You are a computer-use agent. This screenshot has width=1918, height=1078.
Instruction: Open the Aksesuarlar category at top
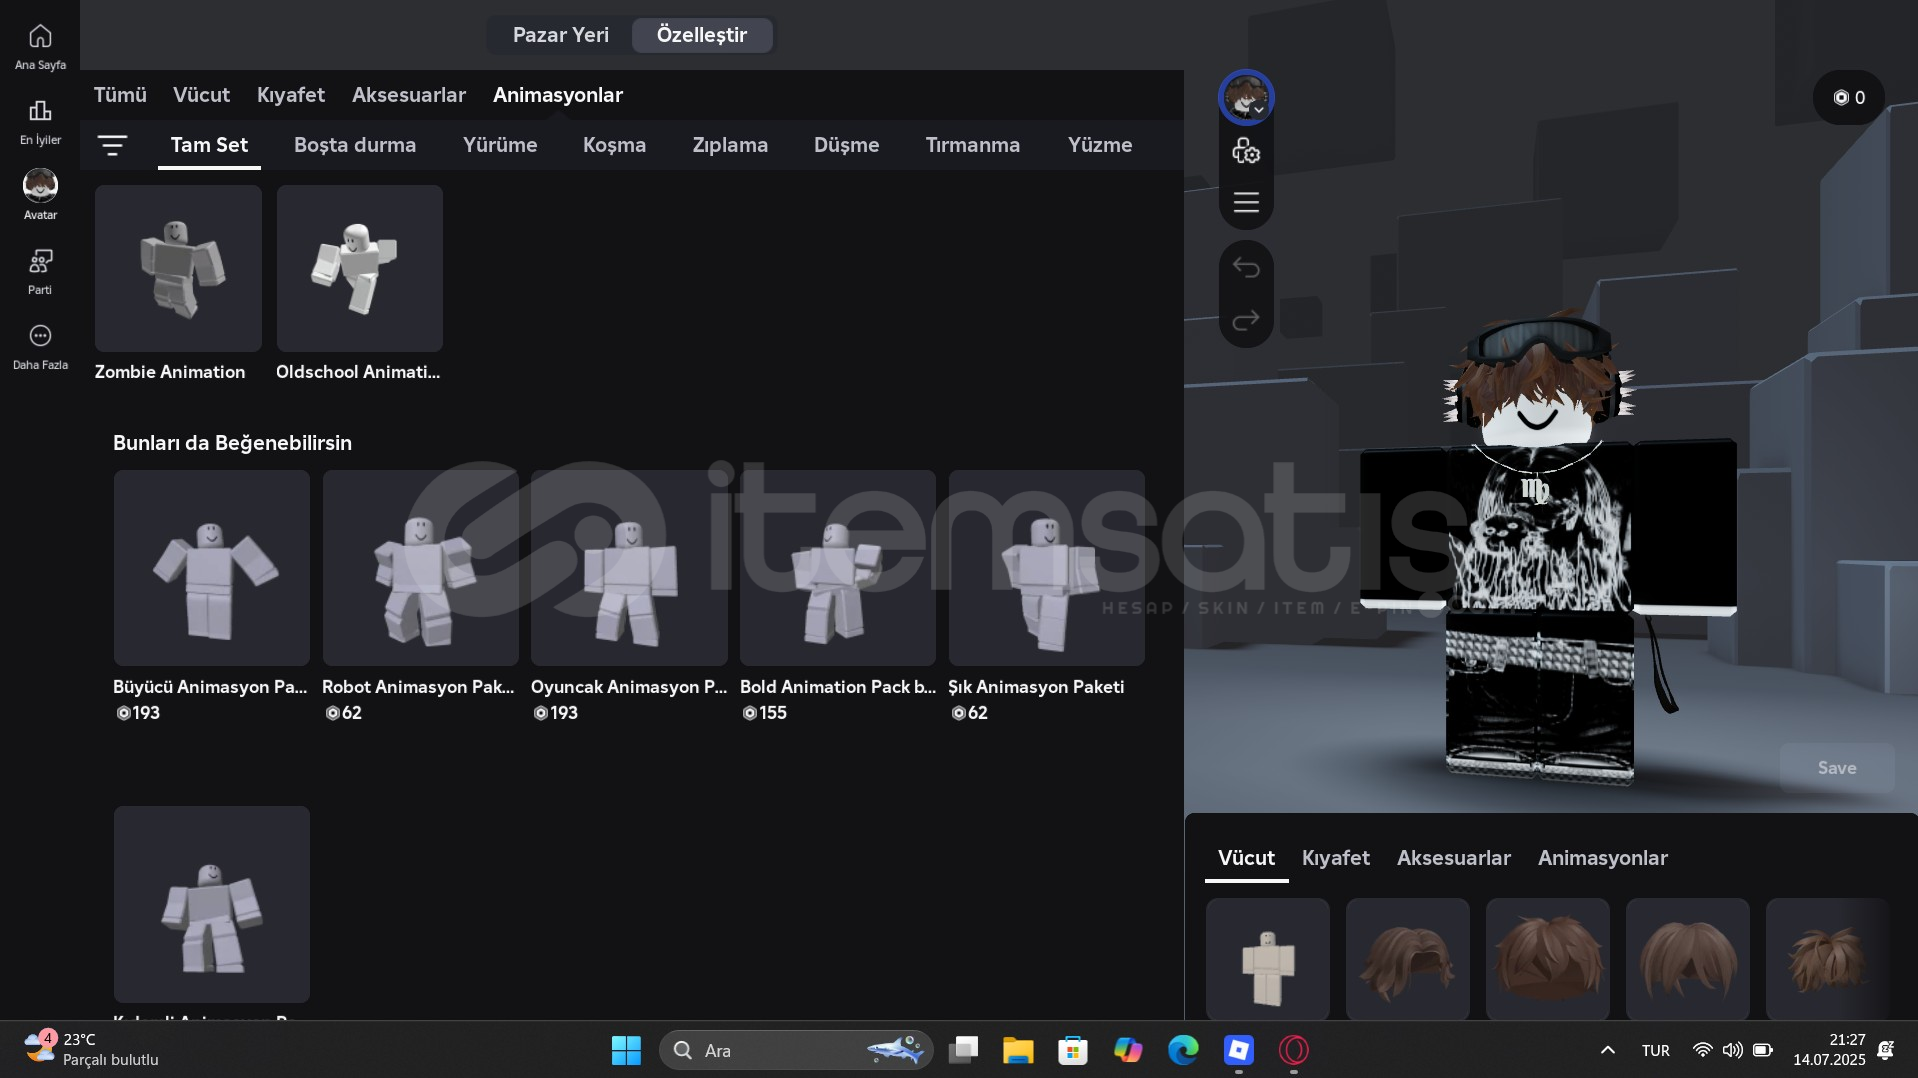409,95
